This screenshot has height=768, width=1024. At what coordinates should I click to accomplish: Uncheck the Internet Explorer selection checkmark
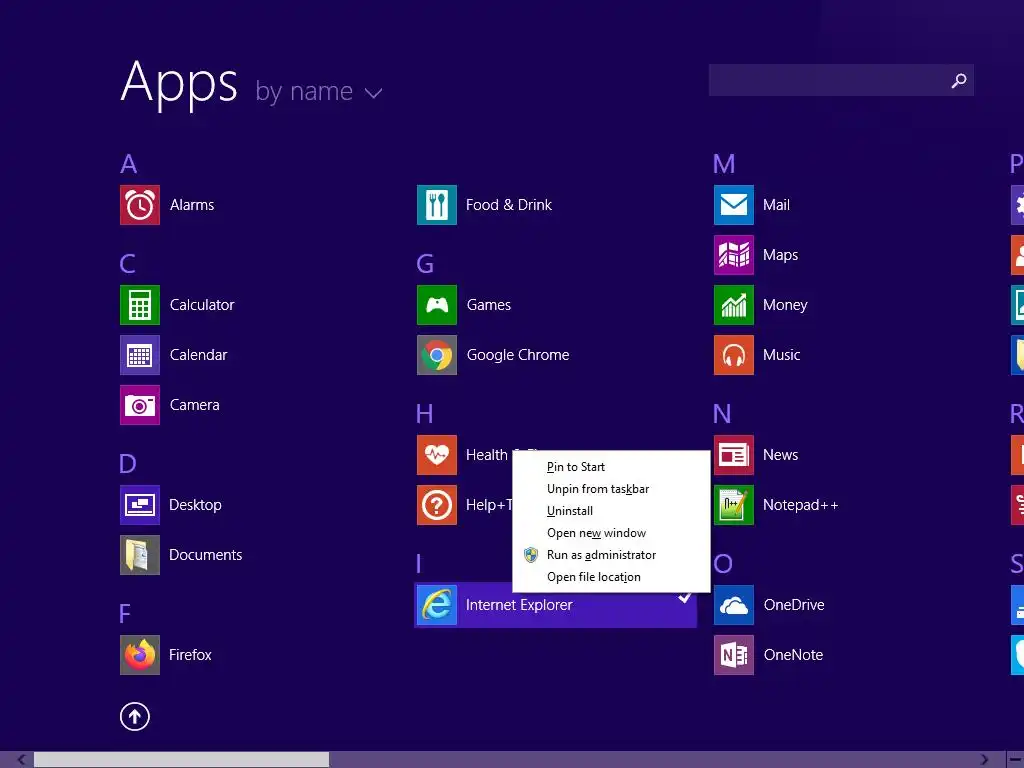click(x=684, y=597)
